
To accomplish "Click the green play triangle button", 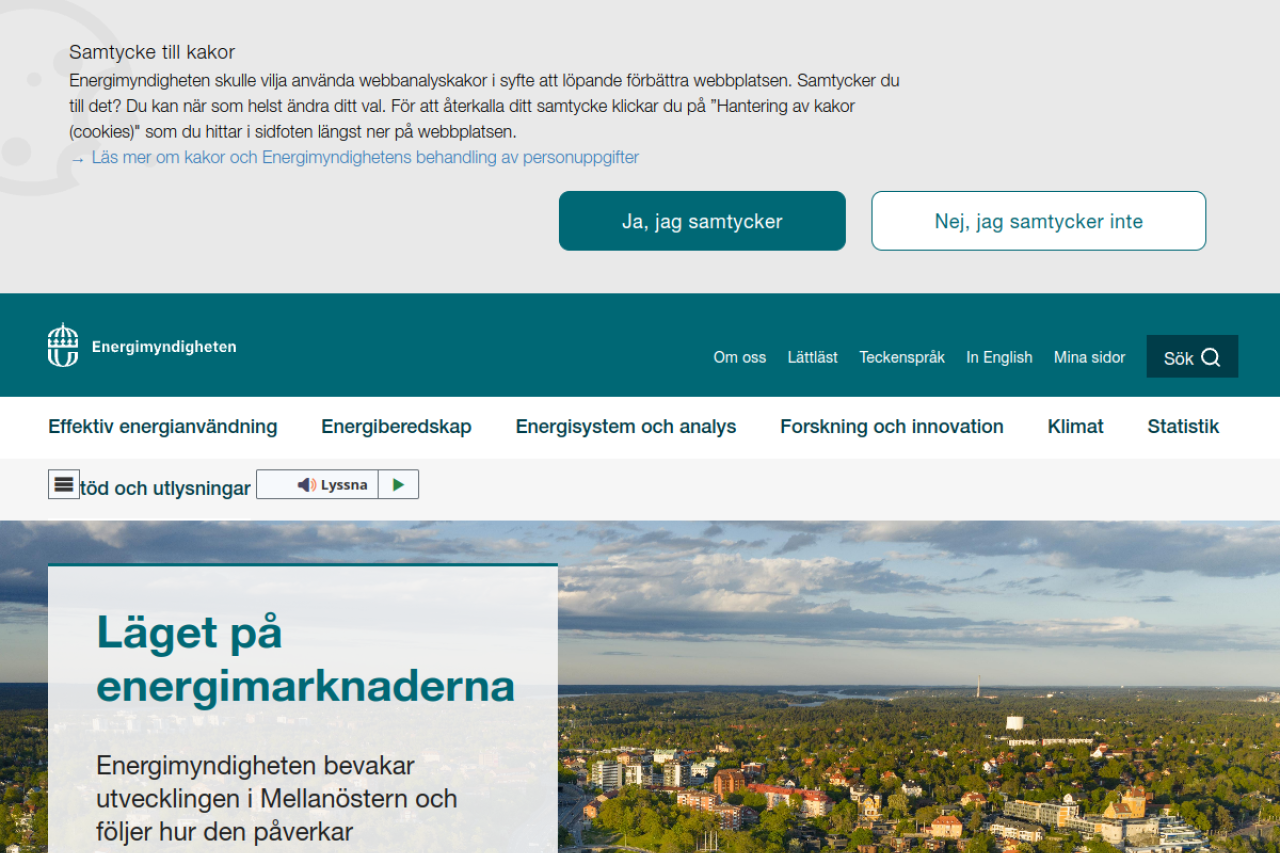I will pos(398,484).
